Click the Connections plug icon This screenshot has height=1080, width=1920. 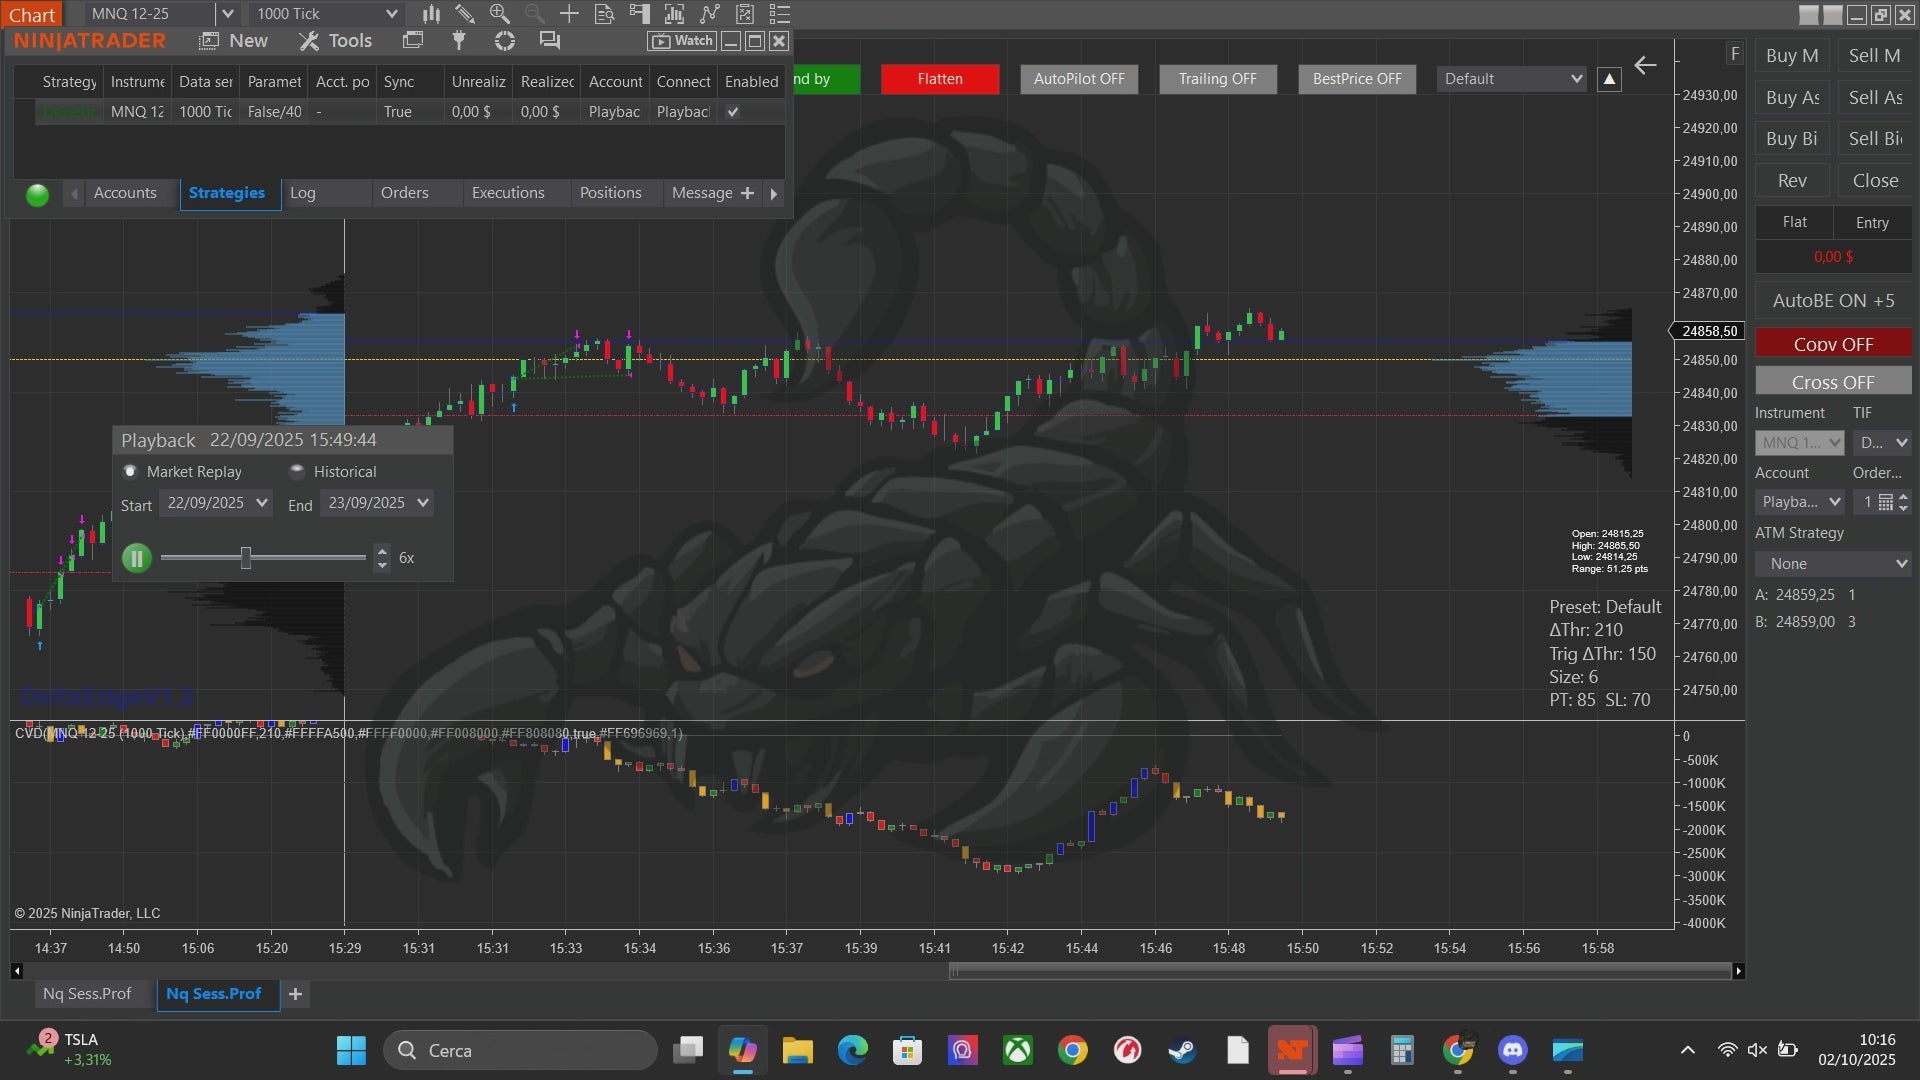pos(459,40)
